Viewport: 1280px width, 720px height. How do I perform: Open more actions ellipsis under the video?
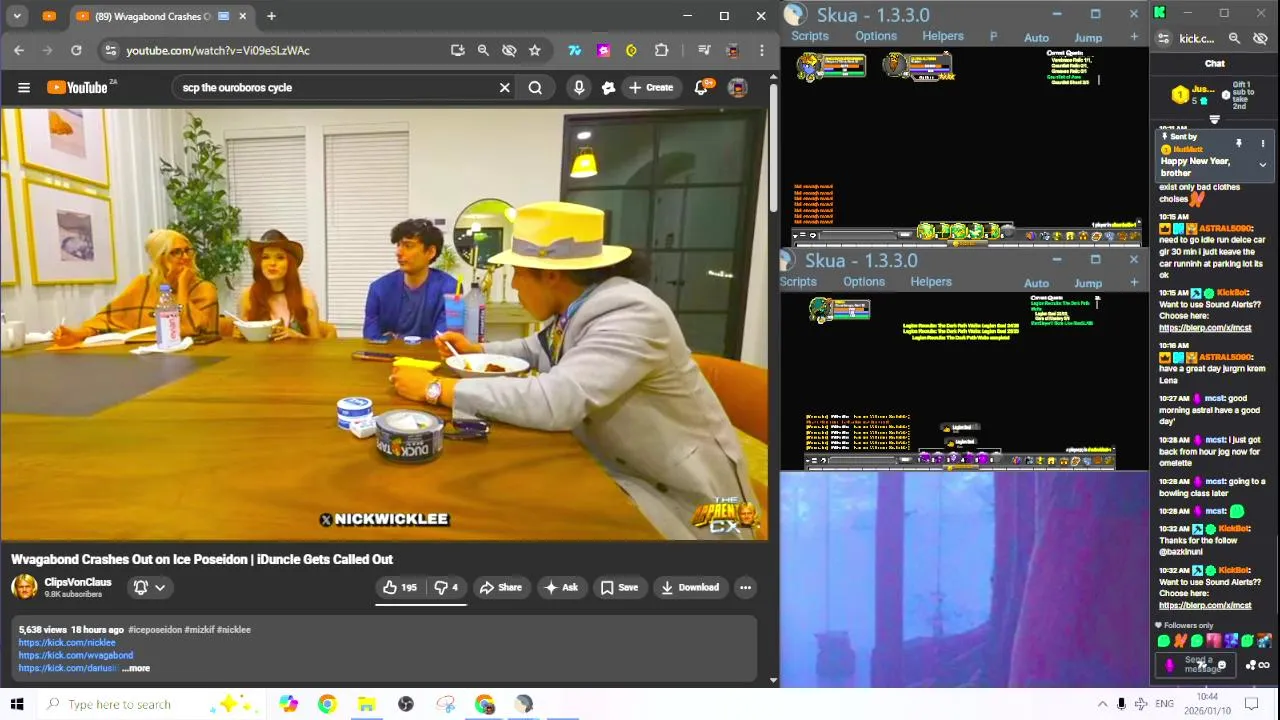[x=745, y=588]
